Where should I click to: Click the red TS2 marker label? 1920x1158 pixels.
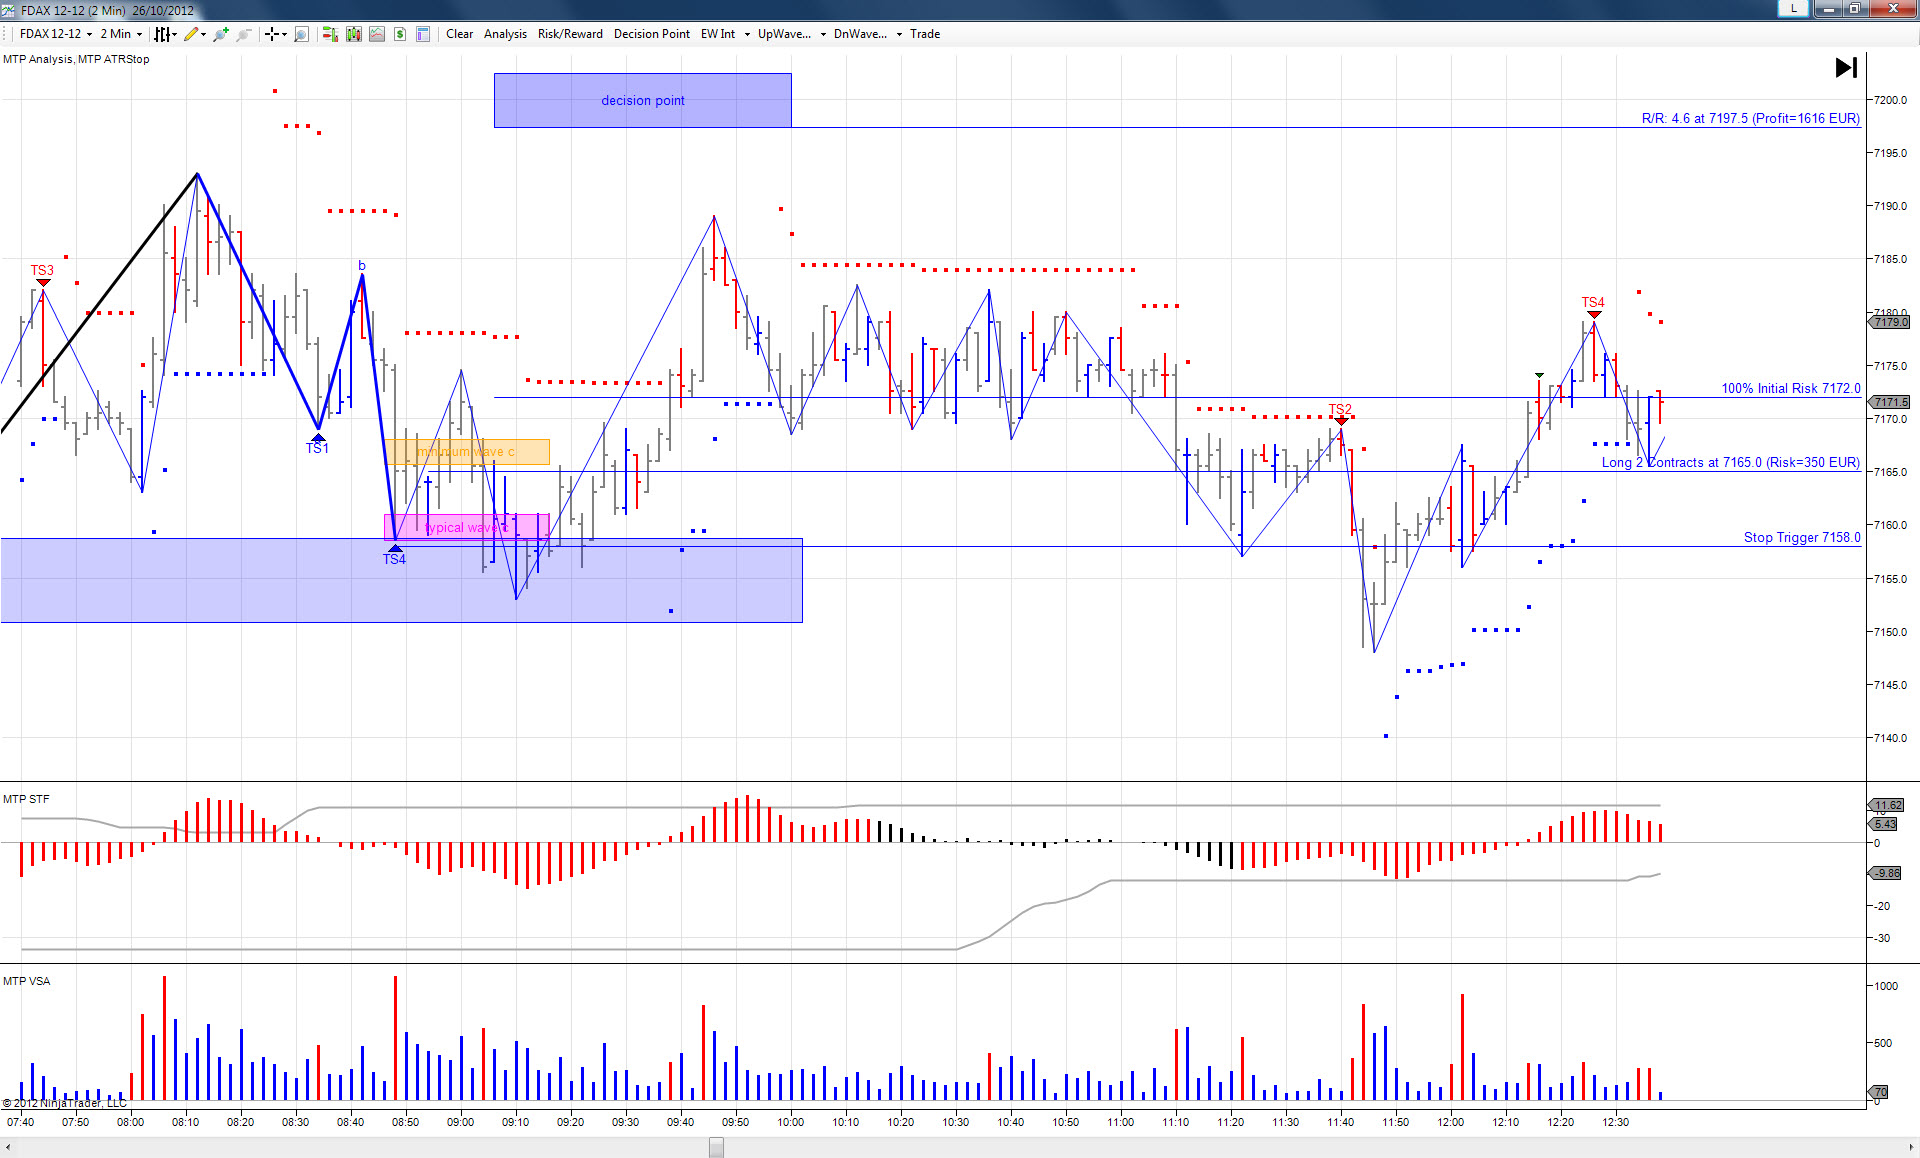point(1340,409)
